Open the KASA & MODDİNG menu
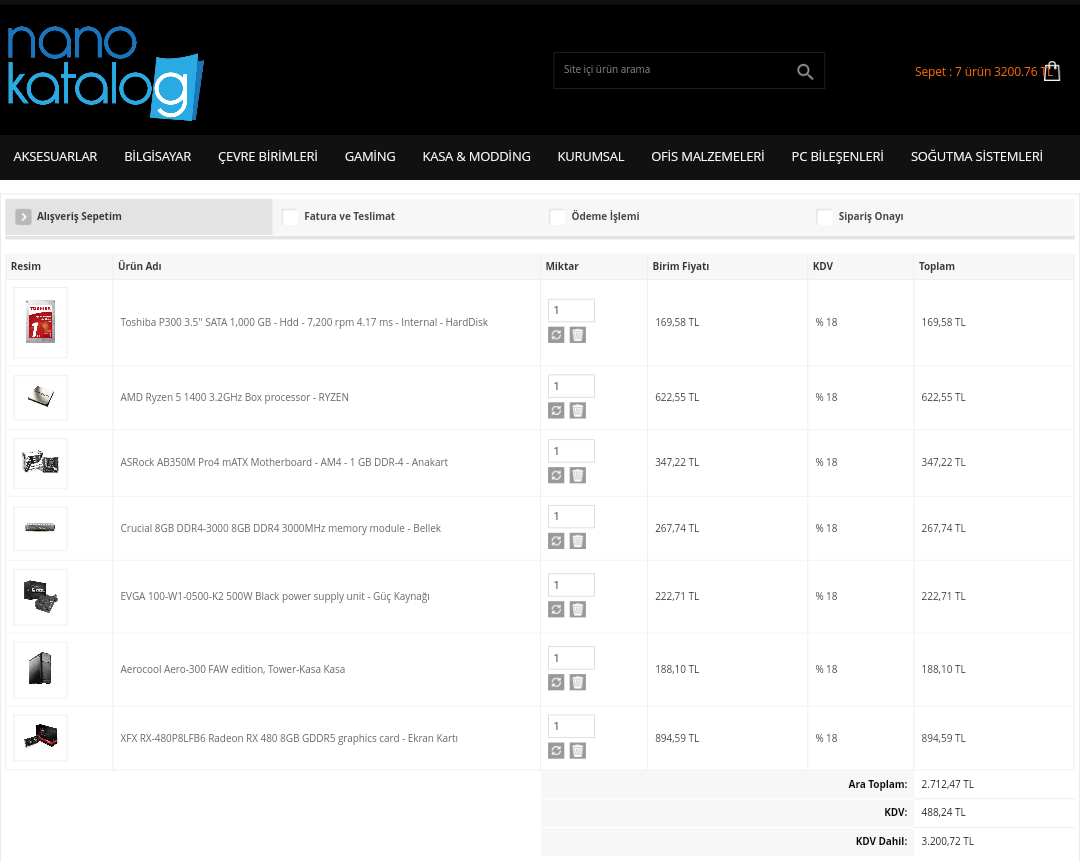The image size is (1080, 862). pos(477,156)
